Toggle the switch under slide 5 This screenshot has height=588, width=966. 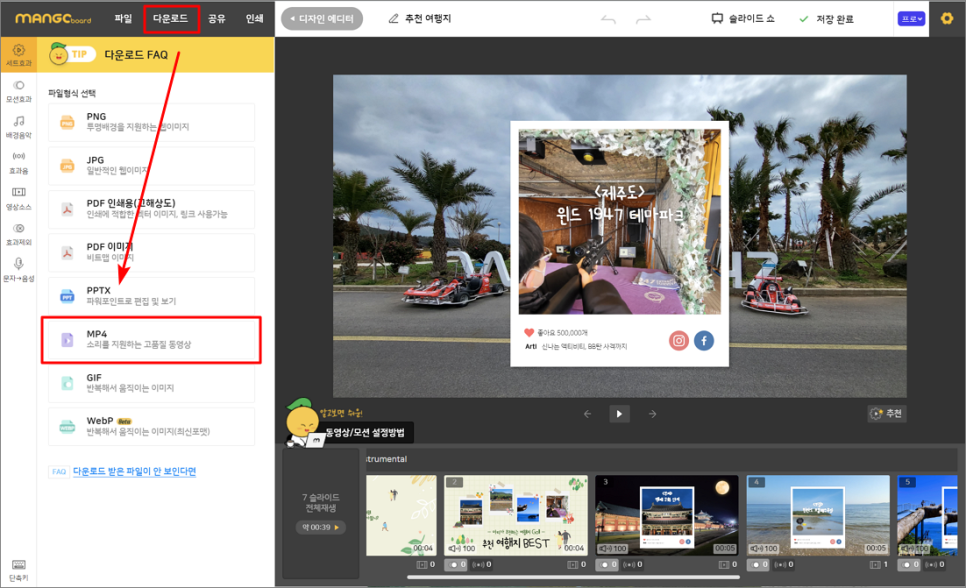[909, 565]
